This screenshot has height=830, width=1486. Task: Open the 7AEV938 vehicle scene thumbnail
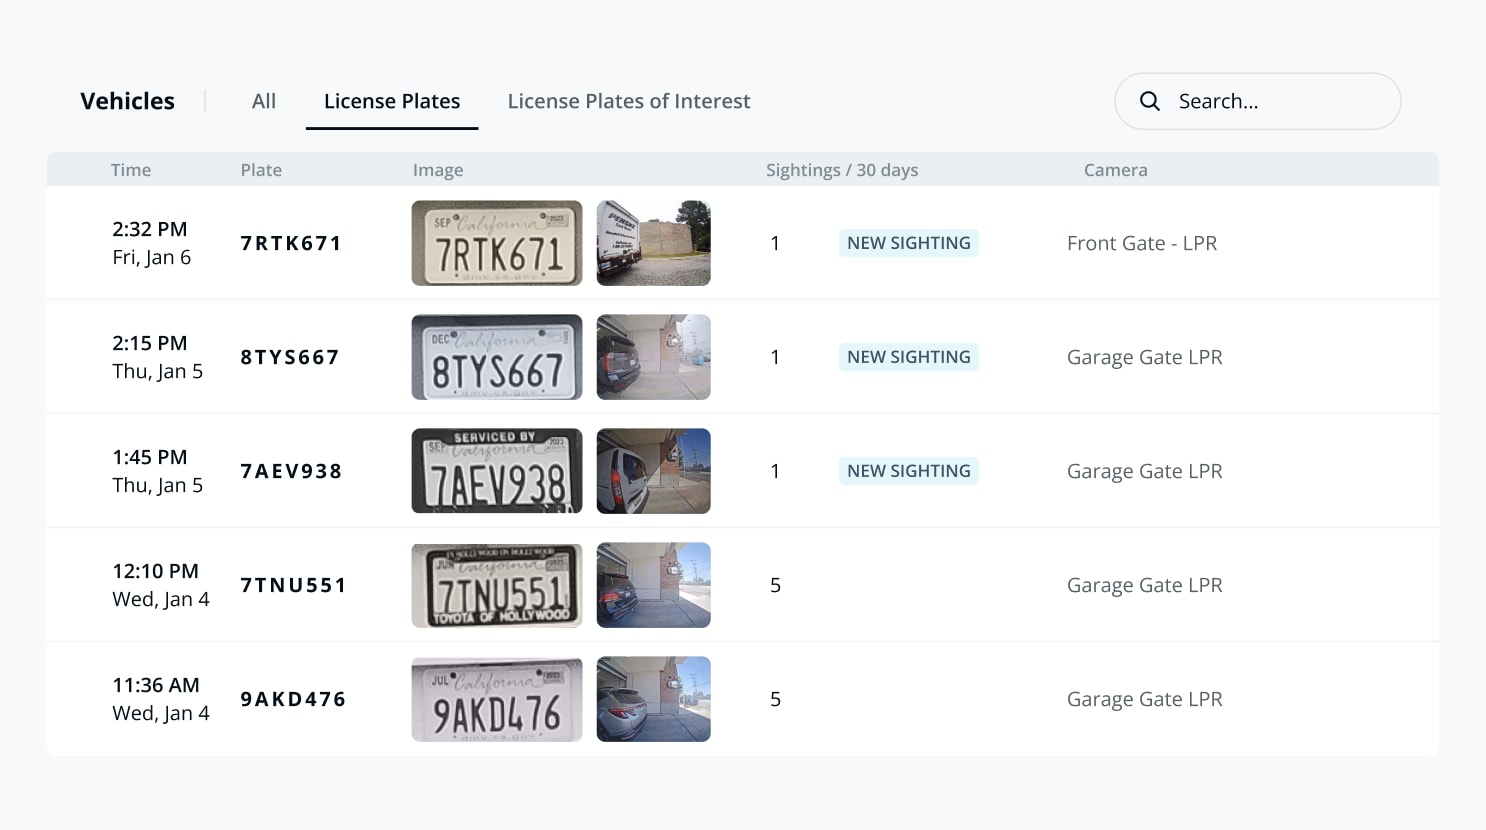coord(654,471)
